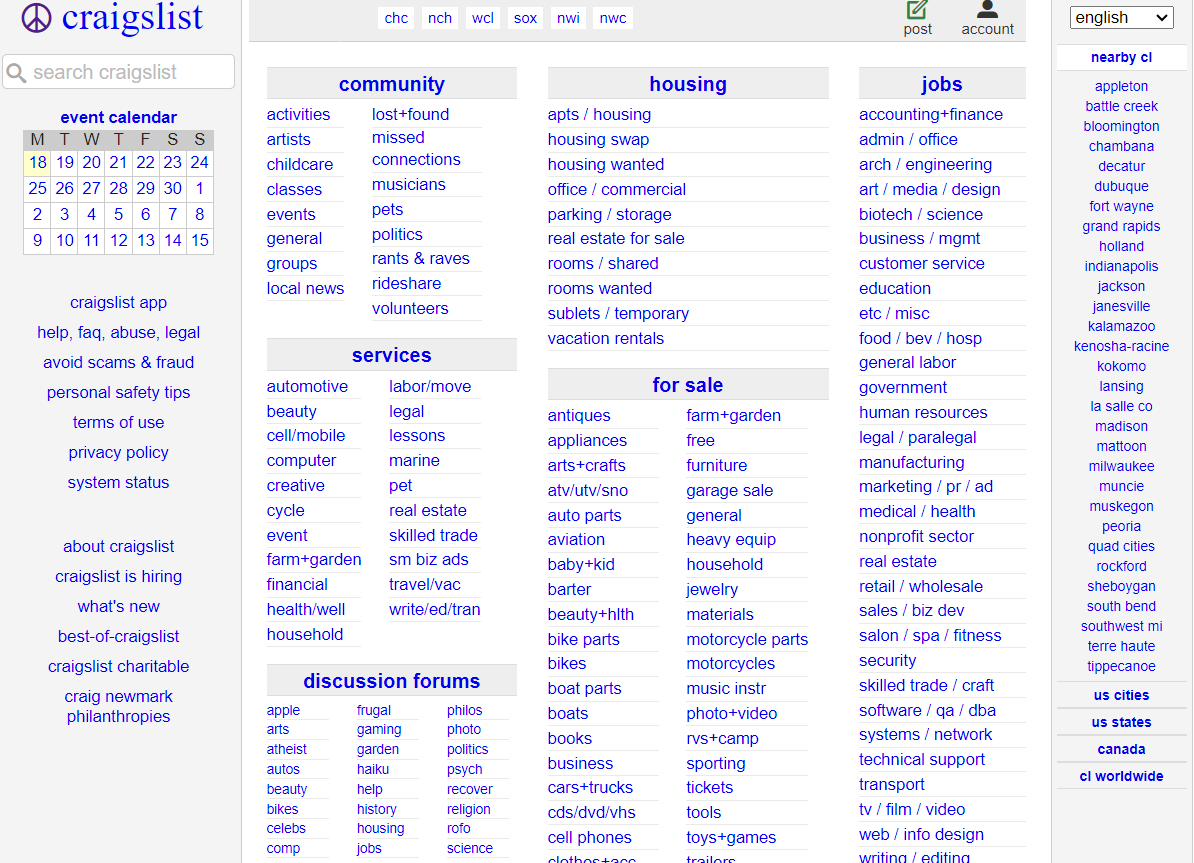Open personal safety tips page
Image resolution: width=1194 pixels, height=863 pixels.
point(119,392)
